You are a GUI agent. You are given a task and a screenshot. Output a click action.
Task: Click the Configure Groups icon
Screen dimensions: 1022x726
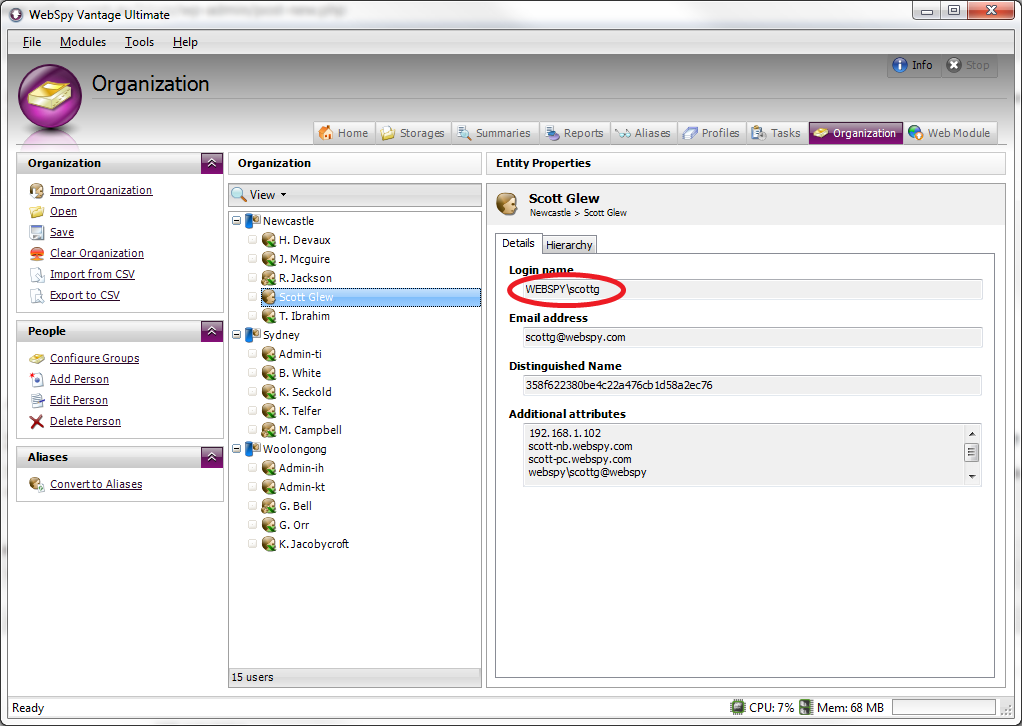(36, 358)
